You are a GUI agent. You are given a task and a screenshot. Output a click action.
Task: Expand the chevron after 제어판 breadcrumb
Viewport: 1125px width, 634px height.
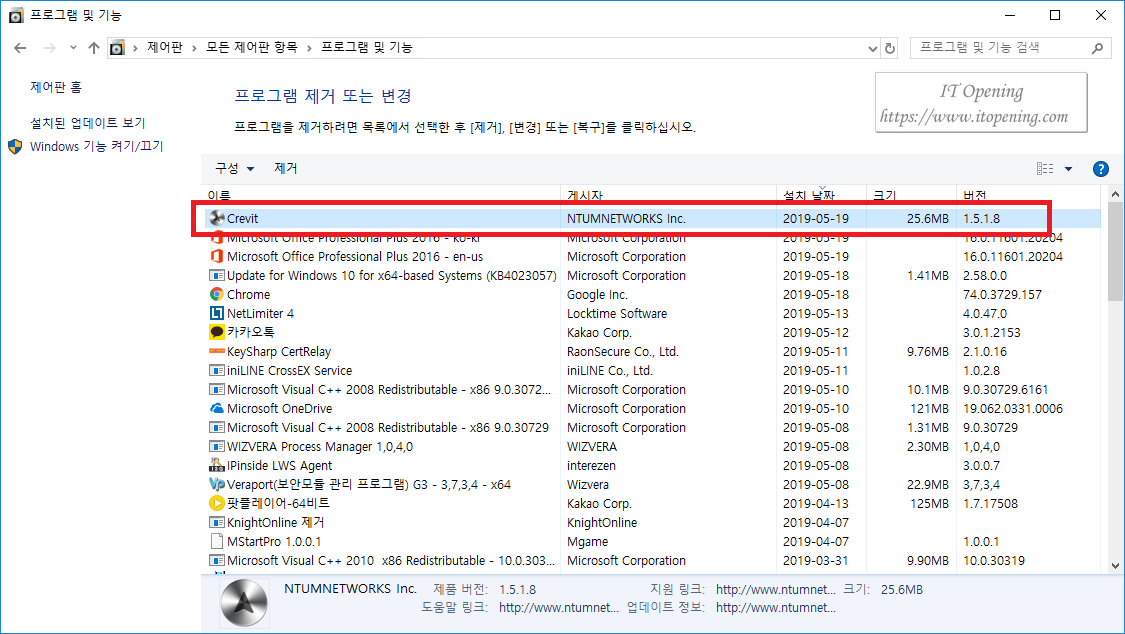pos(194,48)
